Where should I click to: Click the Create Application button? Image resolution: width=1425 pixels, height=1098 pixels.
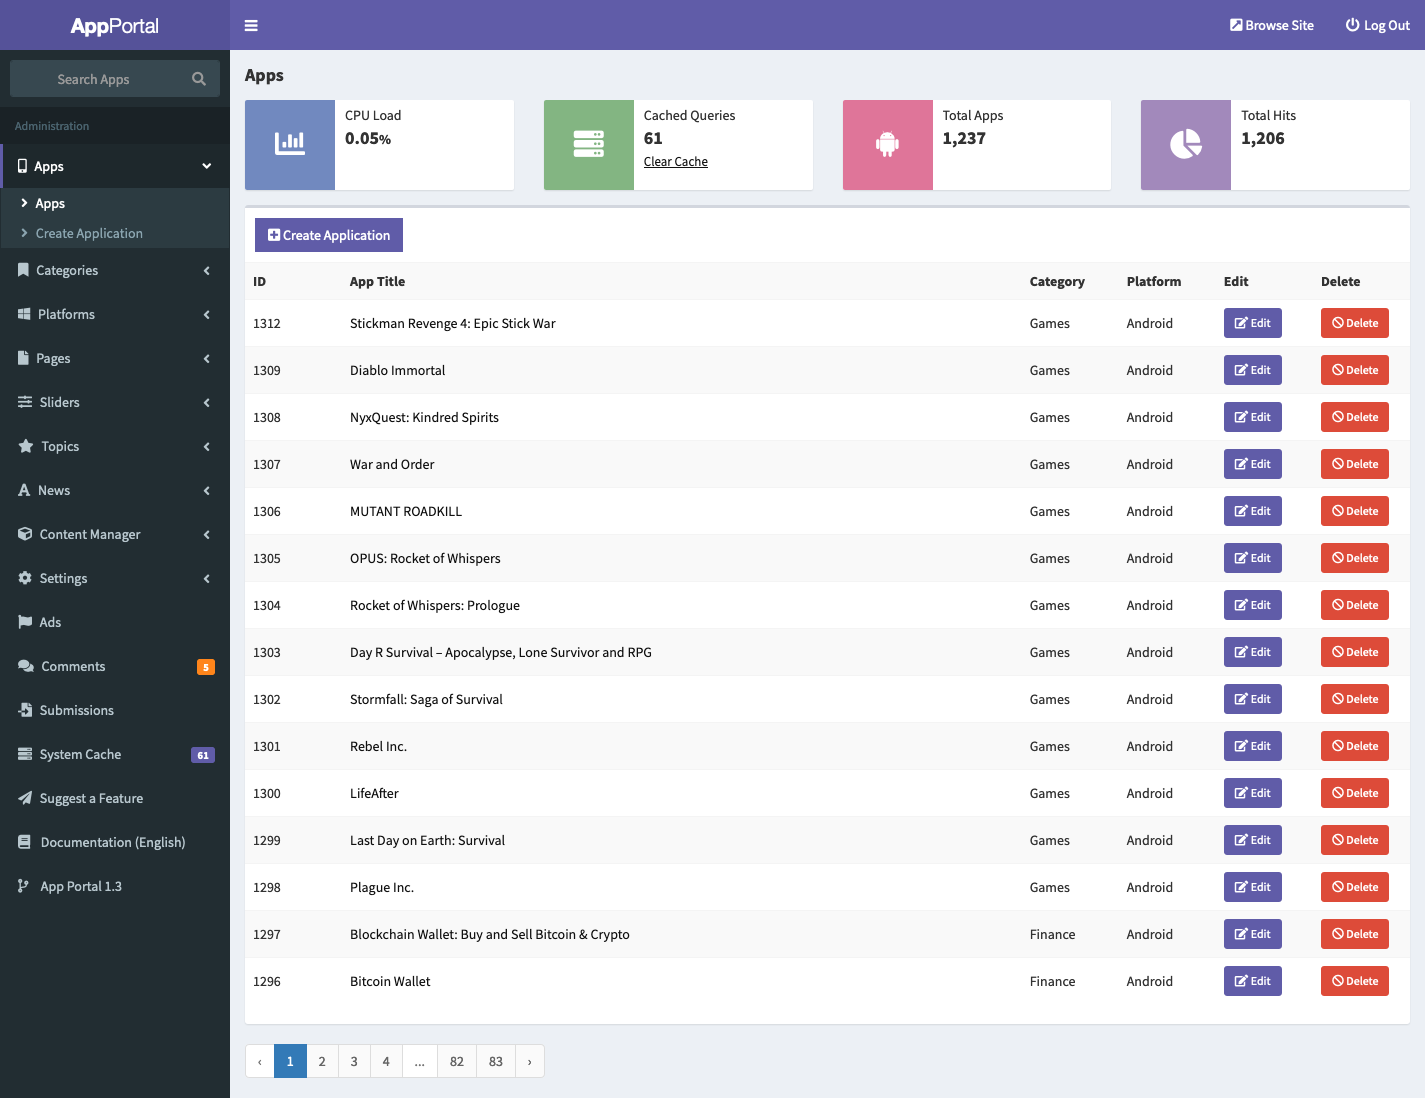tap(329, 235)
